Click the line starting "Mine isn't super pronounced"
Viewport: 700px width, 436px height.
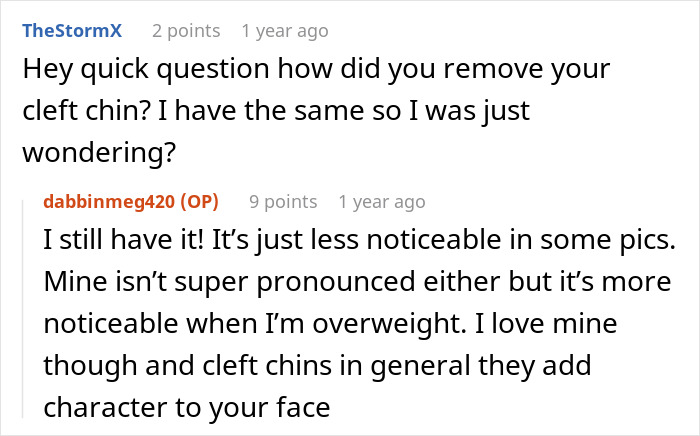355,283
